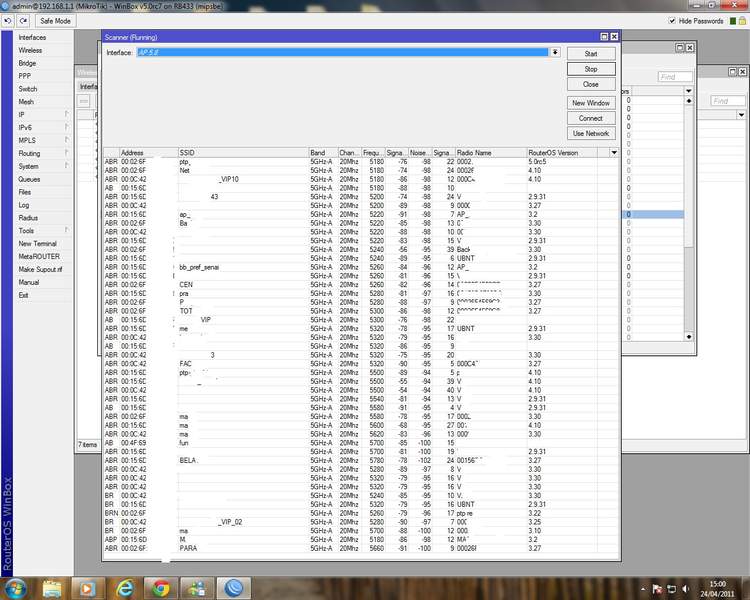The width and height of the screenshot is (750, 600).
Task: Click the Use Network button
Action: 591,133
